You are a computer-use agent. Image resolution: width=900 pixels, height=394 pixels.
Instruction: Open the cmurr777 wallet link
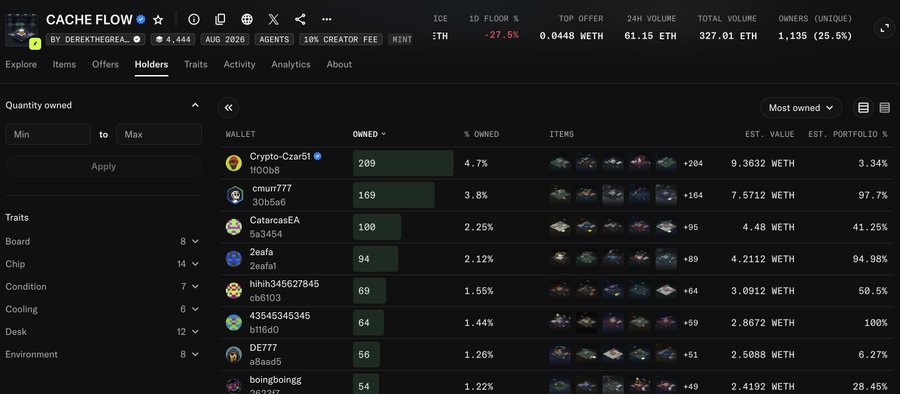272,188
